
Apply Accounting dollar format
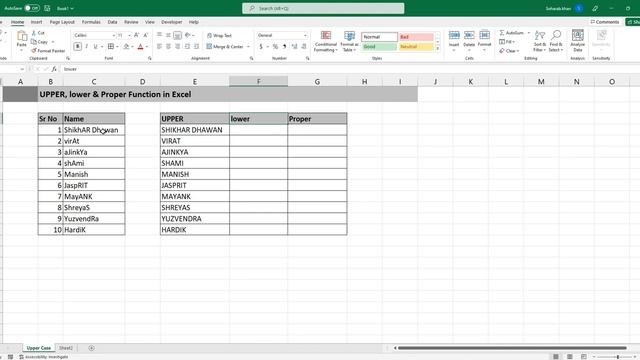(x=261, y=47)
